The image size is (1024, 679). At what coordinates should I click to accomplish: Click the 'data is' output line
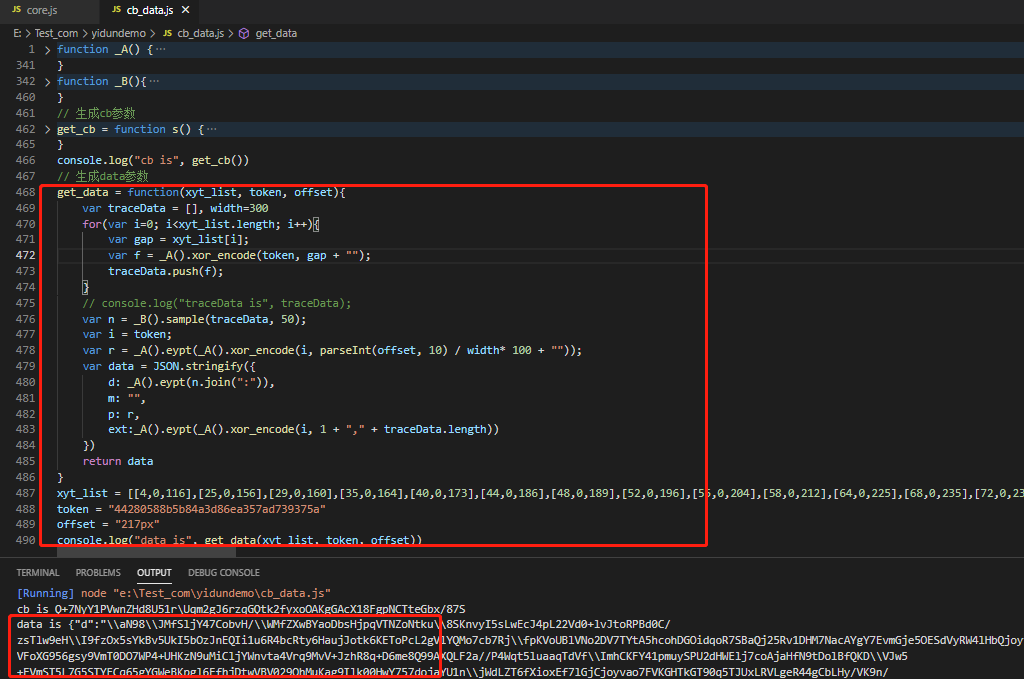[x=344, y=624]
